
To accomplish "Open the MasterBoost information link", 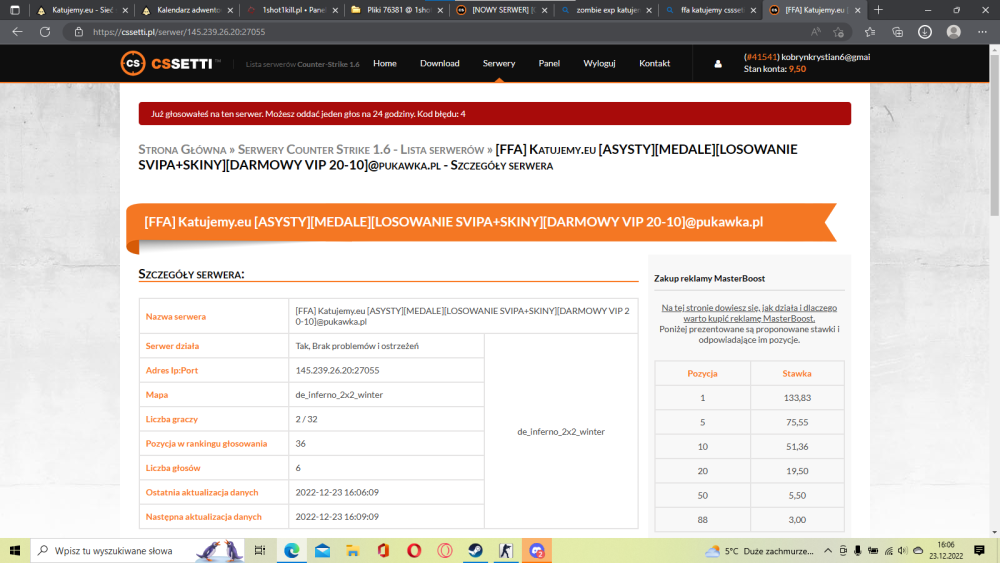I will pos(749,313).
